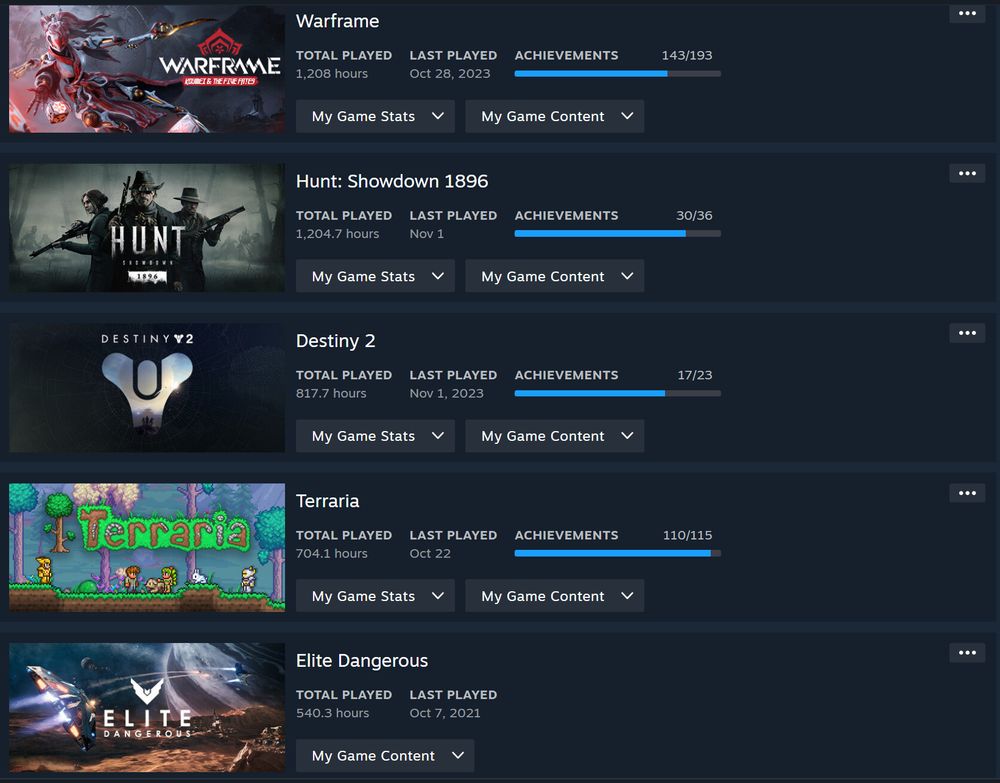Click the Hunt: Showdown 1896 banner image

point(147,228)
